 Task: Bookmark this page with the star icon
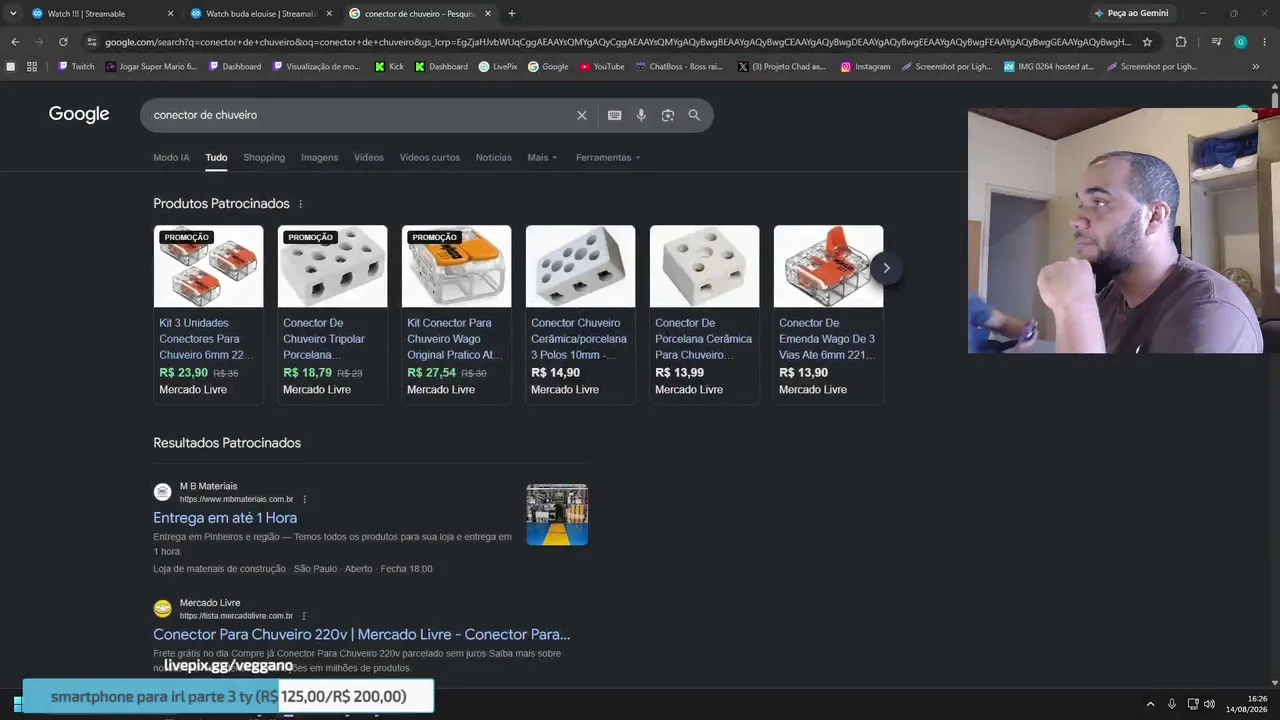pyautogui.click(x=1147, y=42)
